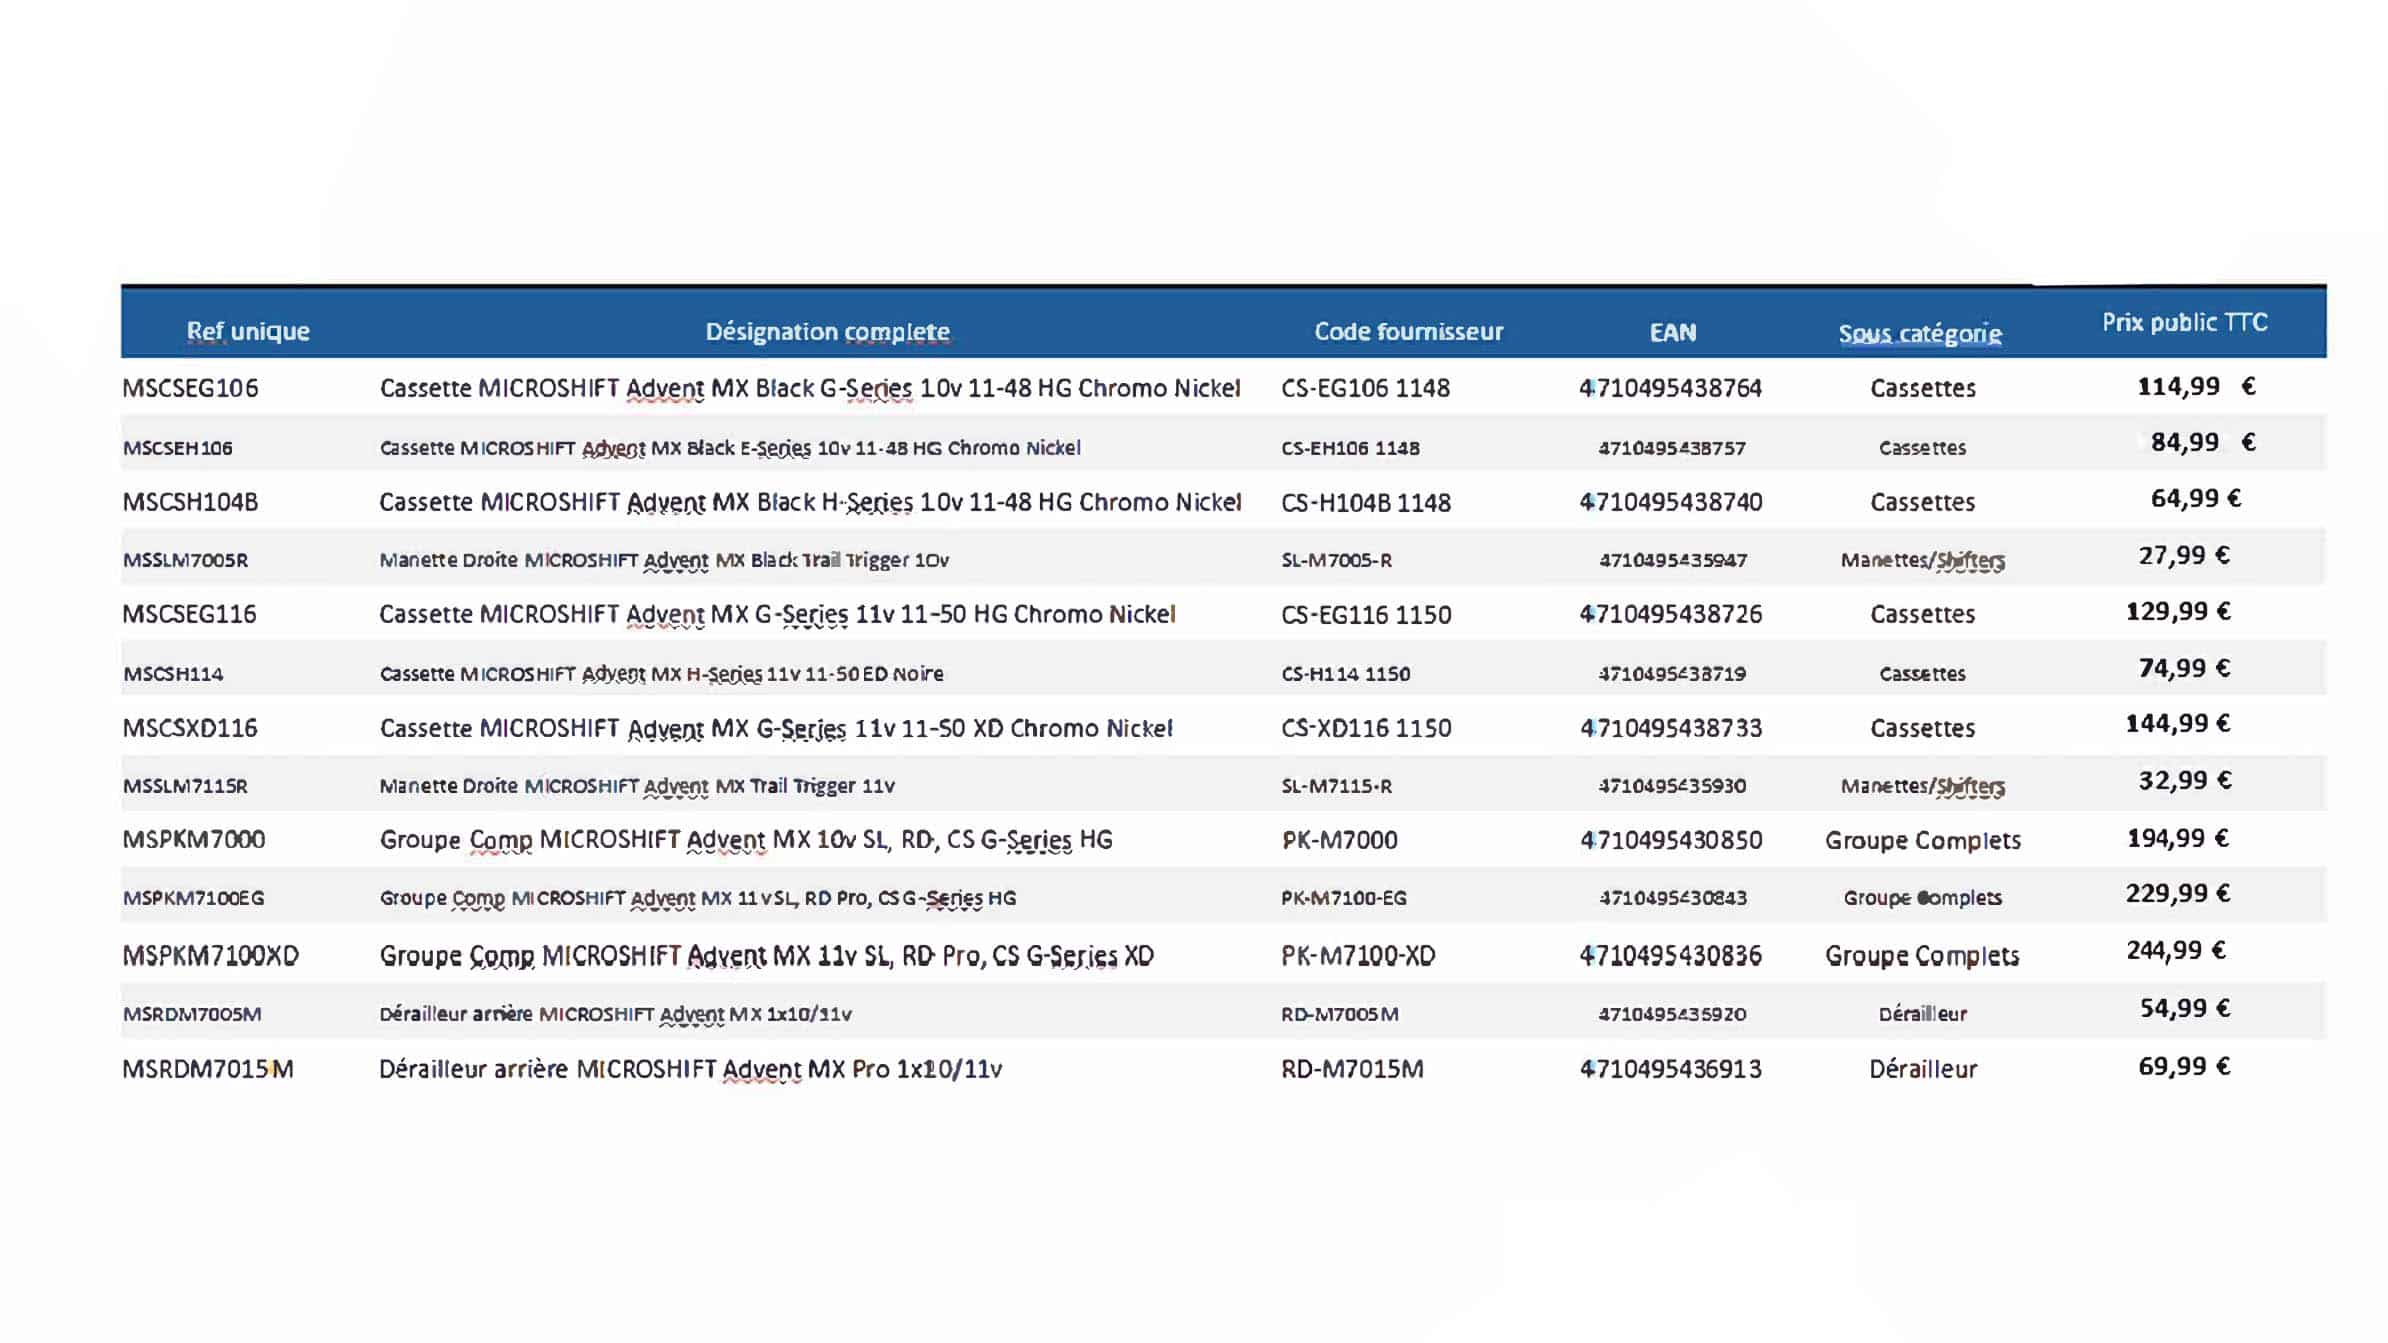The height and width of the screenshot is (1343, 2388).
Task: Select the reference cell MSCSEG106
Action: click(x=190, y=388)
